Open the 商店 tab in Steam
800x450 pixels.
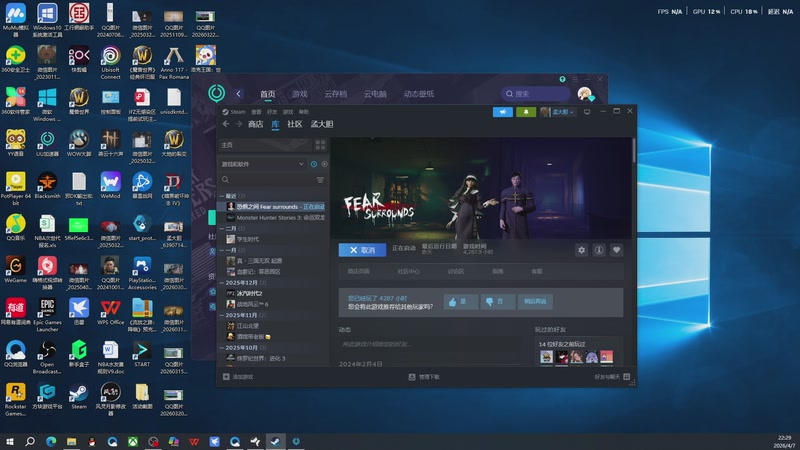255,124
